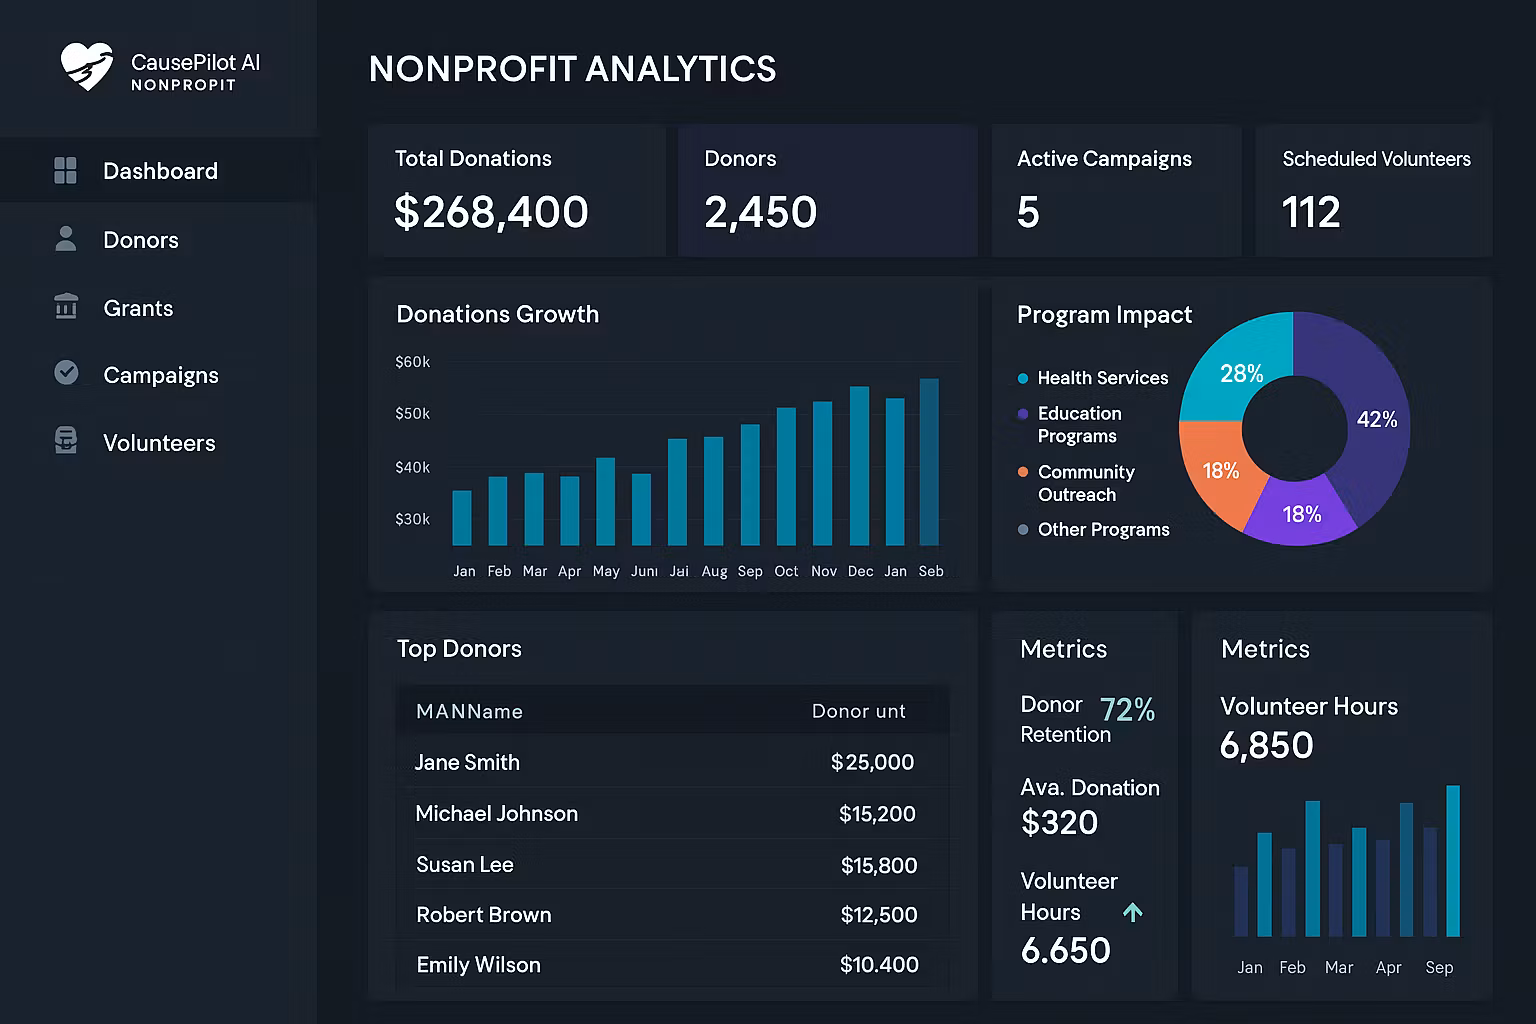
Task: Click the Volunteers sidebar icon
Action: coord(65,441)
